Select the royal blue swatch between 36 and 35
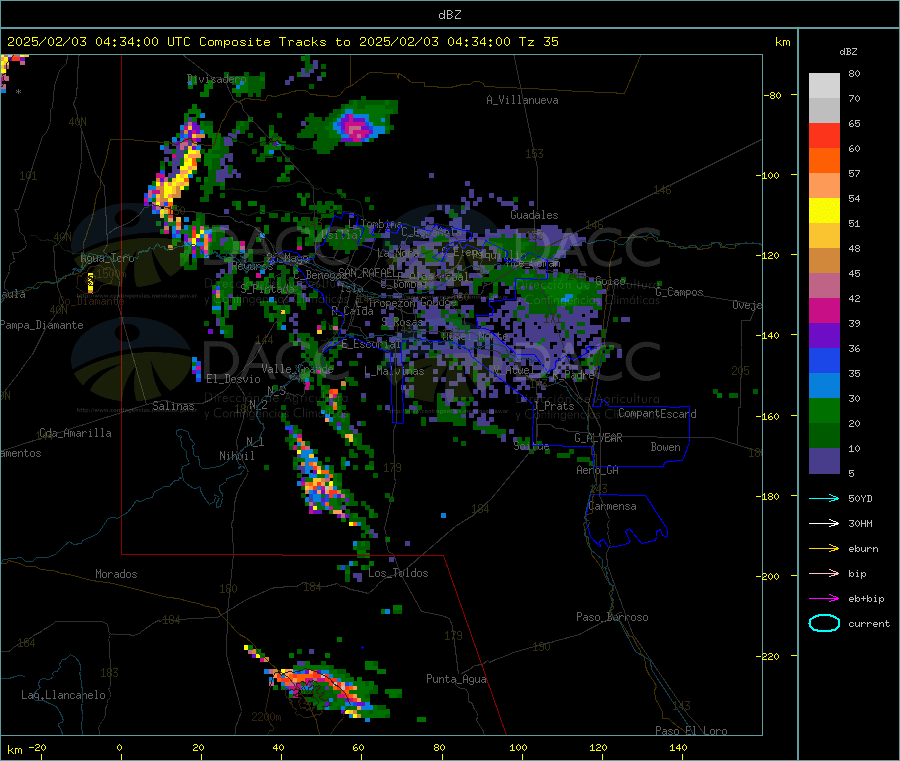Image resolution: width=900 pixels, height=761 pixels. [824, 360]
